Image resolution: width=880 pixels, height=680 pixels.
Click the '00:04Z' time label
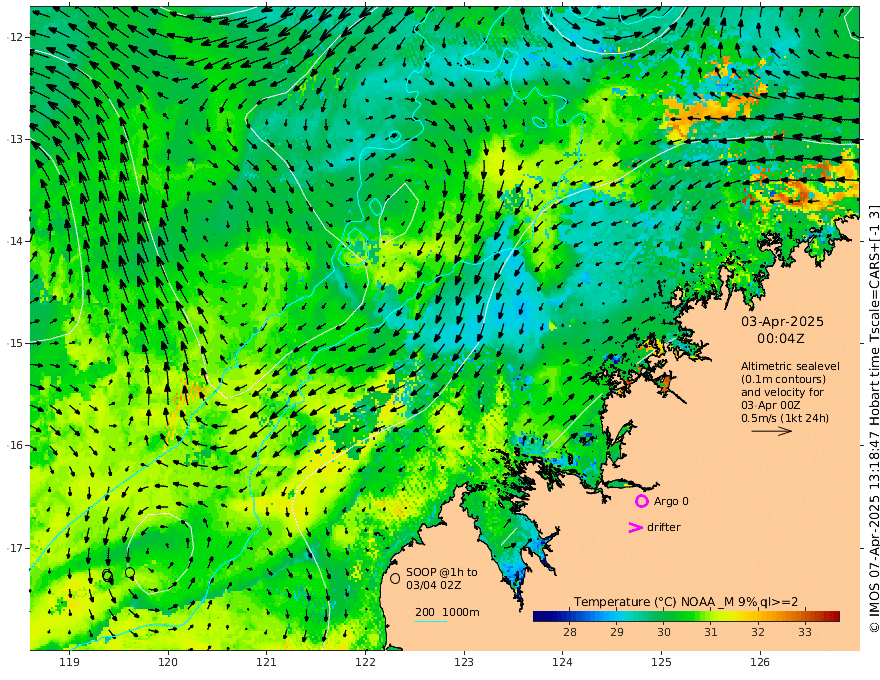click(x=781, y=339)
